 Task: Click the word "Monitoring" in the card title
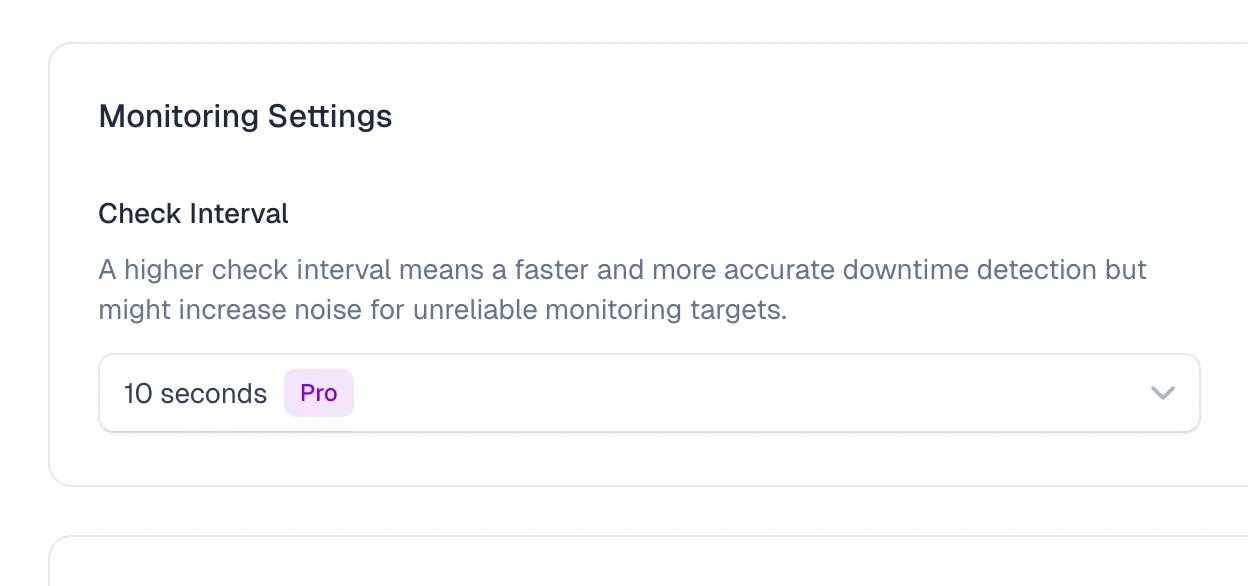point(178,116)
